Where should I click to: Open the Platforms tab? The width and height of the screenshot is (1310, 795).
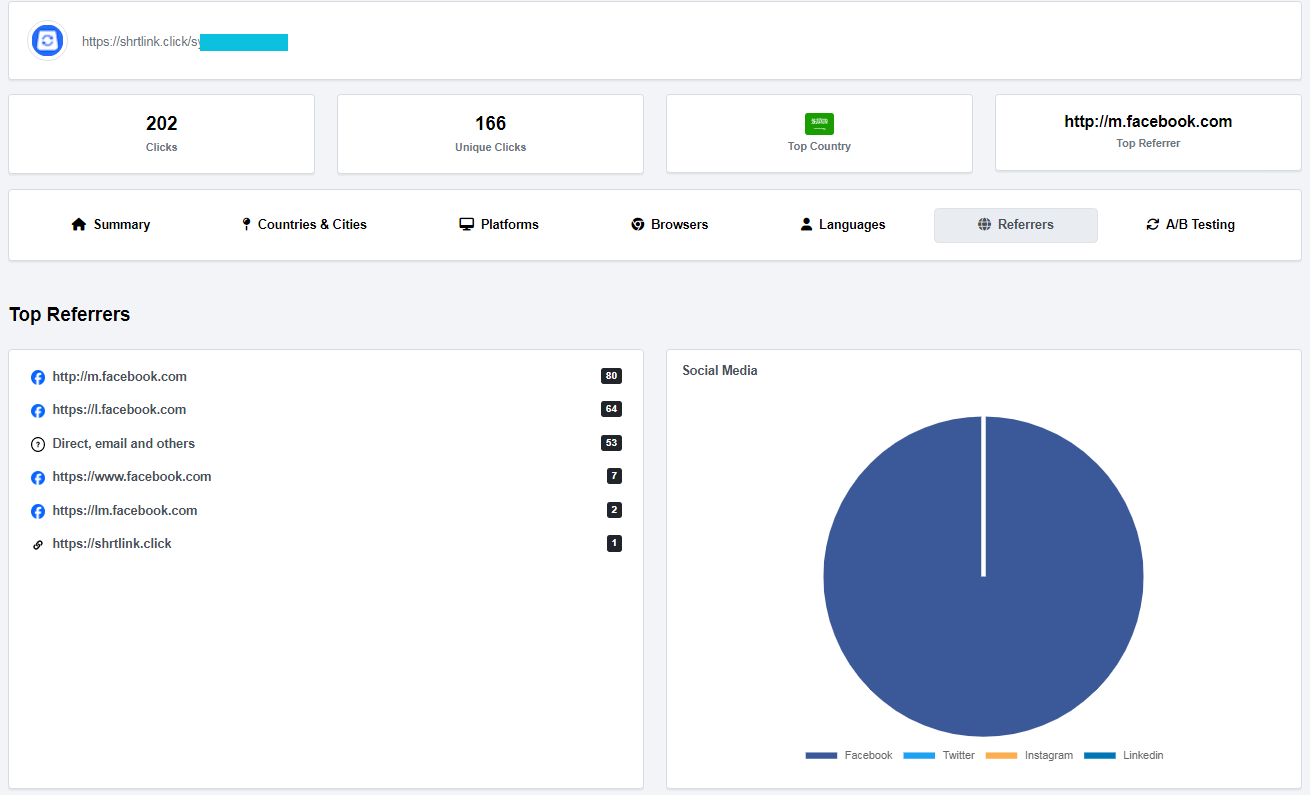click(x=499, y=225)
